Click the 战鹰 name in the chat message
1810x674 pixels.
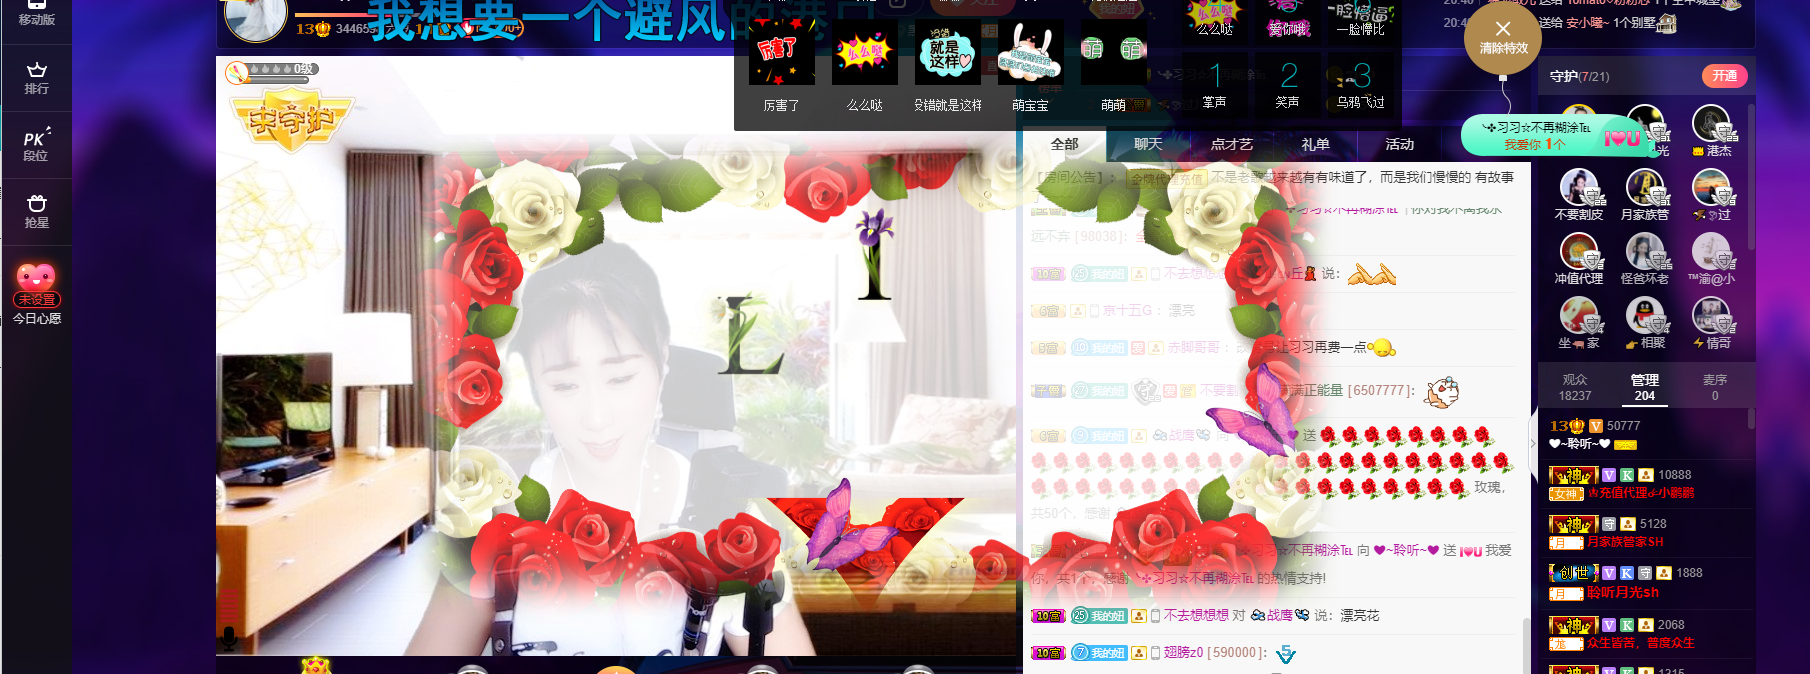(x=1280, y=615)
